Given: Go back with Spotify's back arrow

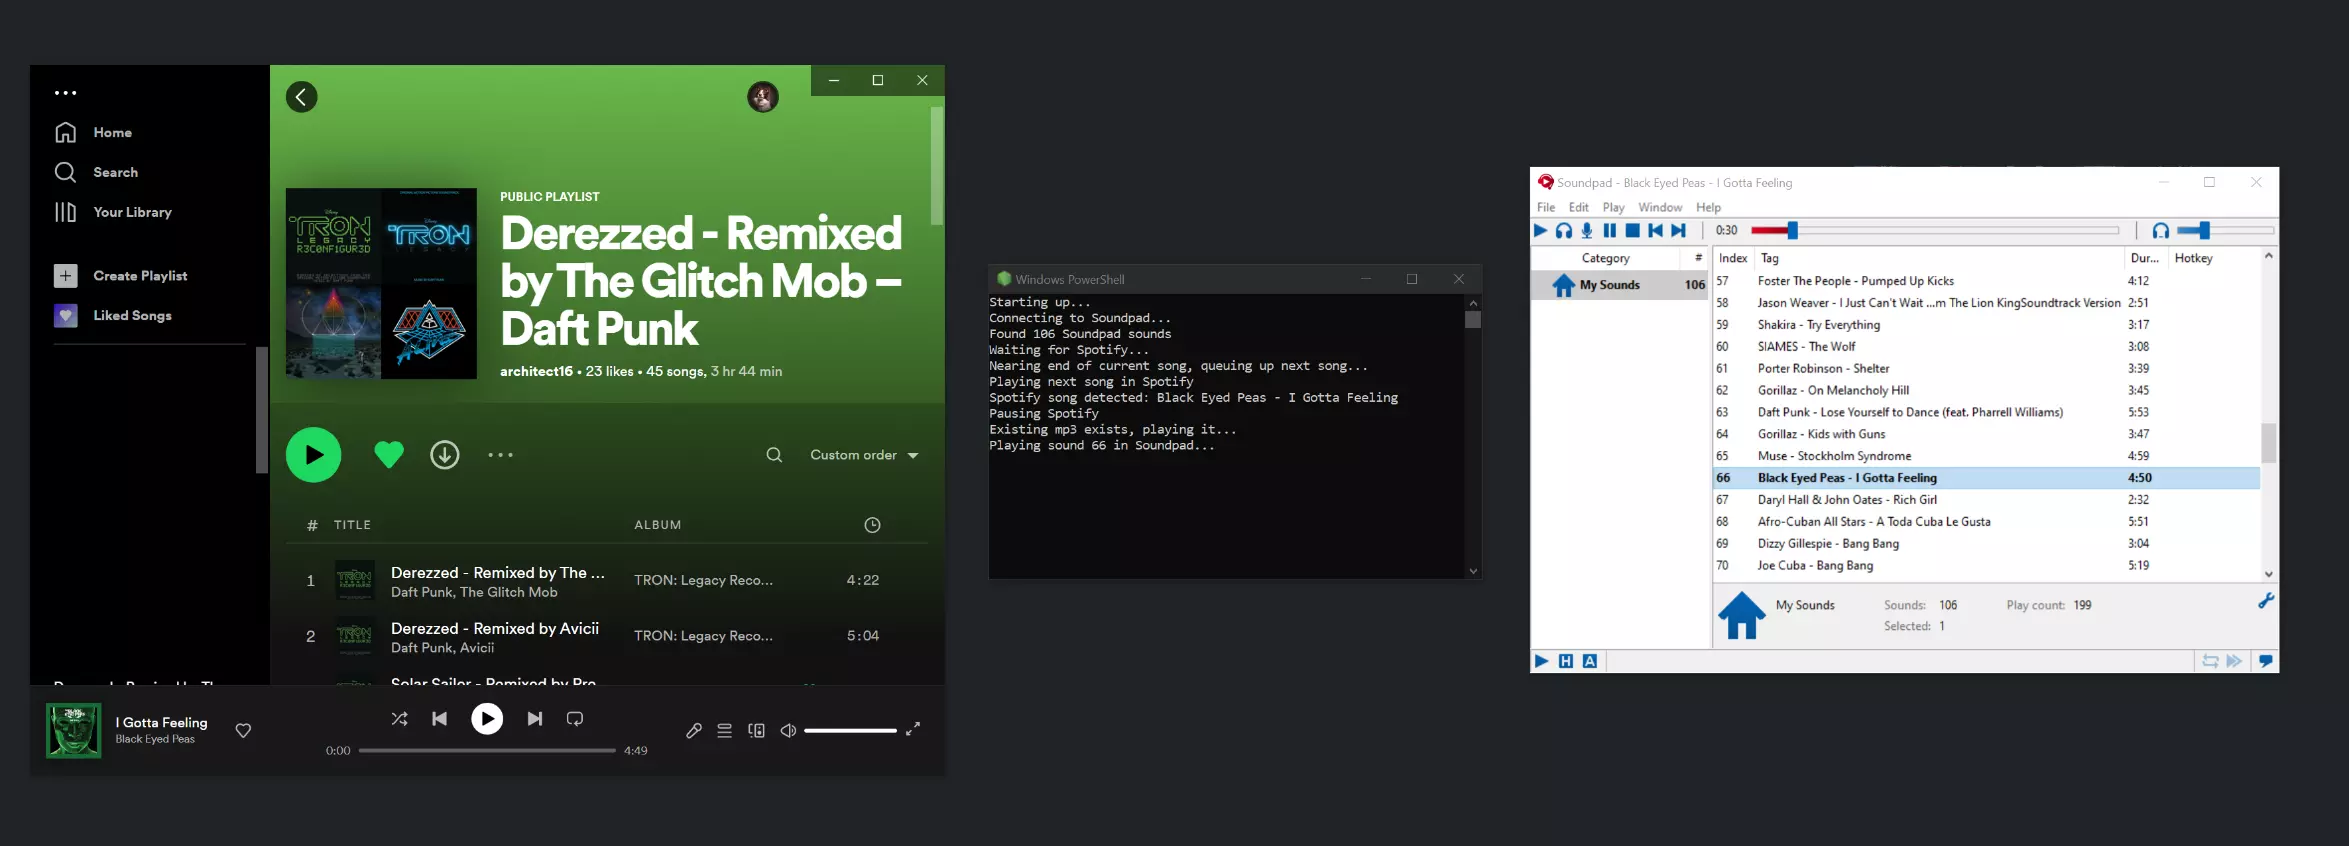Looking at the screenshot, I should (x=302, y=97).
